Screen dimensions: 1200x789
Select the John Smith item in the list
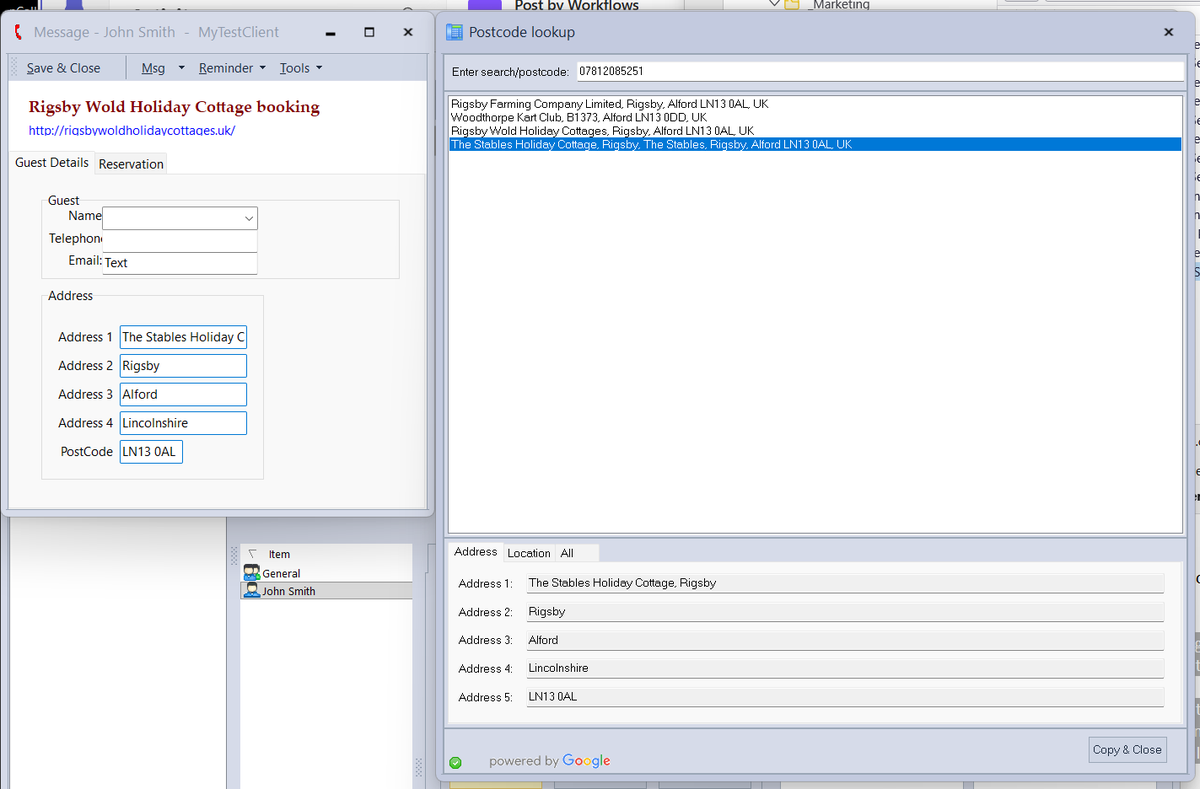pyautogui.click(x=326, y=591)
